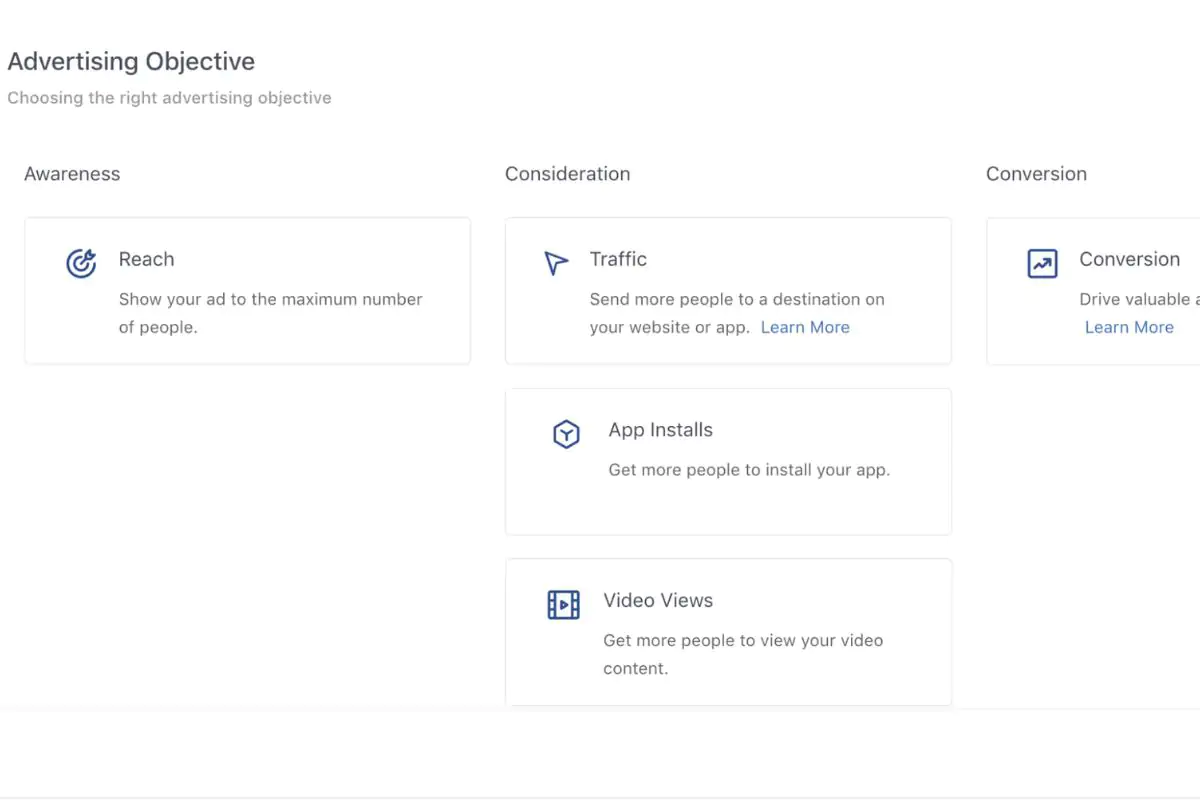Select the Reach objective title
The width and height of the screenshot is (1200, 800).
146,259
